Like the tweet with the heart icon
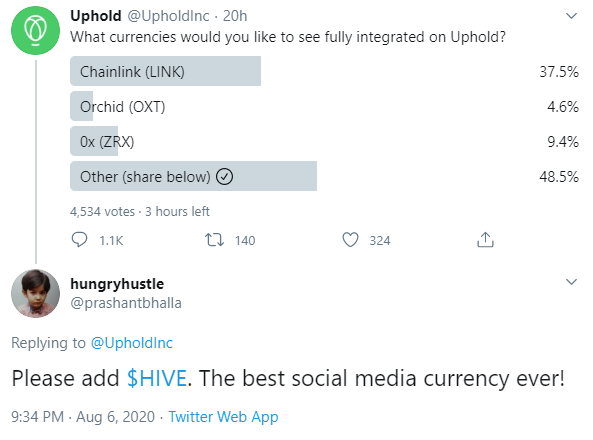This screenshot has height=440, width=593. tap(350, 240)
